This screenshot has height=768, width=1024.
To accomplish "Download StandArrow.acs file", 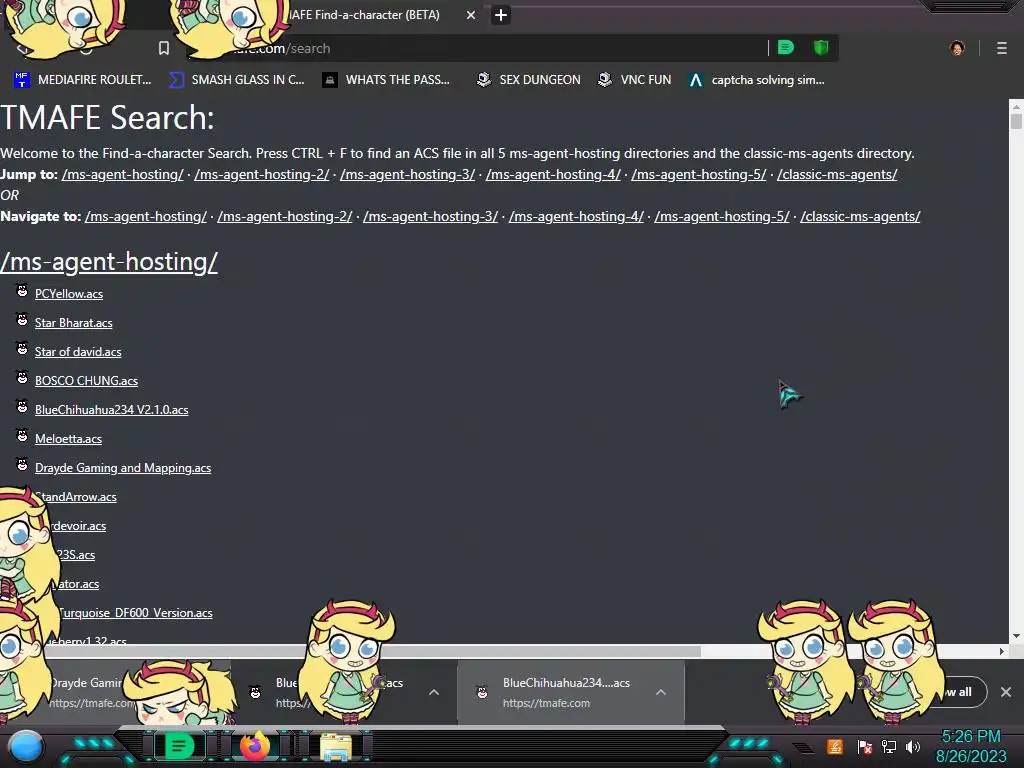I will click(x=76, y=497).
